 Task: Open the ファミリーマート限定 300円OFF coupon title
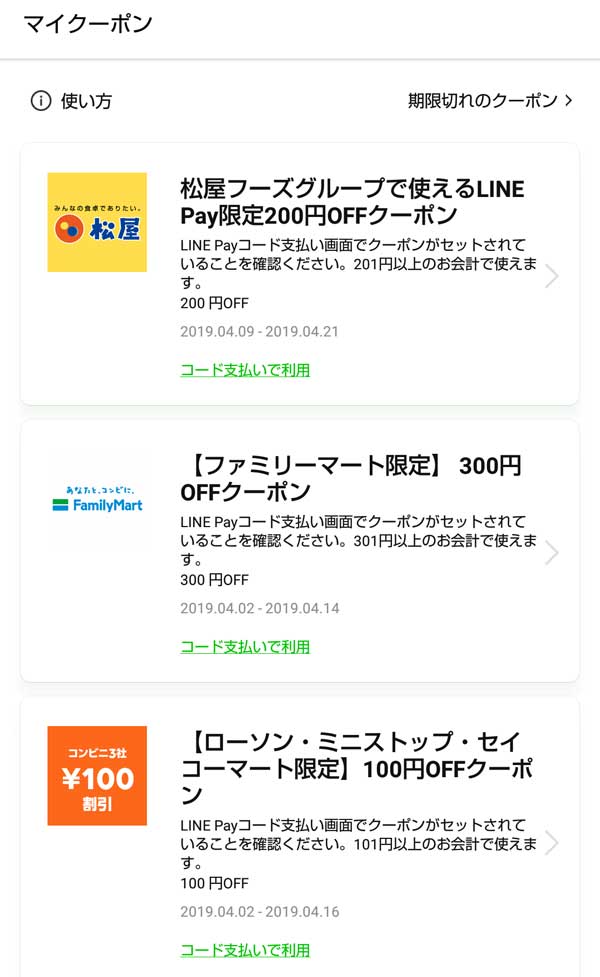(350, 478)
